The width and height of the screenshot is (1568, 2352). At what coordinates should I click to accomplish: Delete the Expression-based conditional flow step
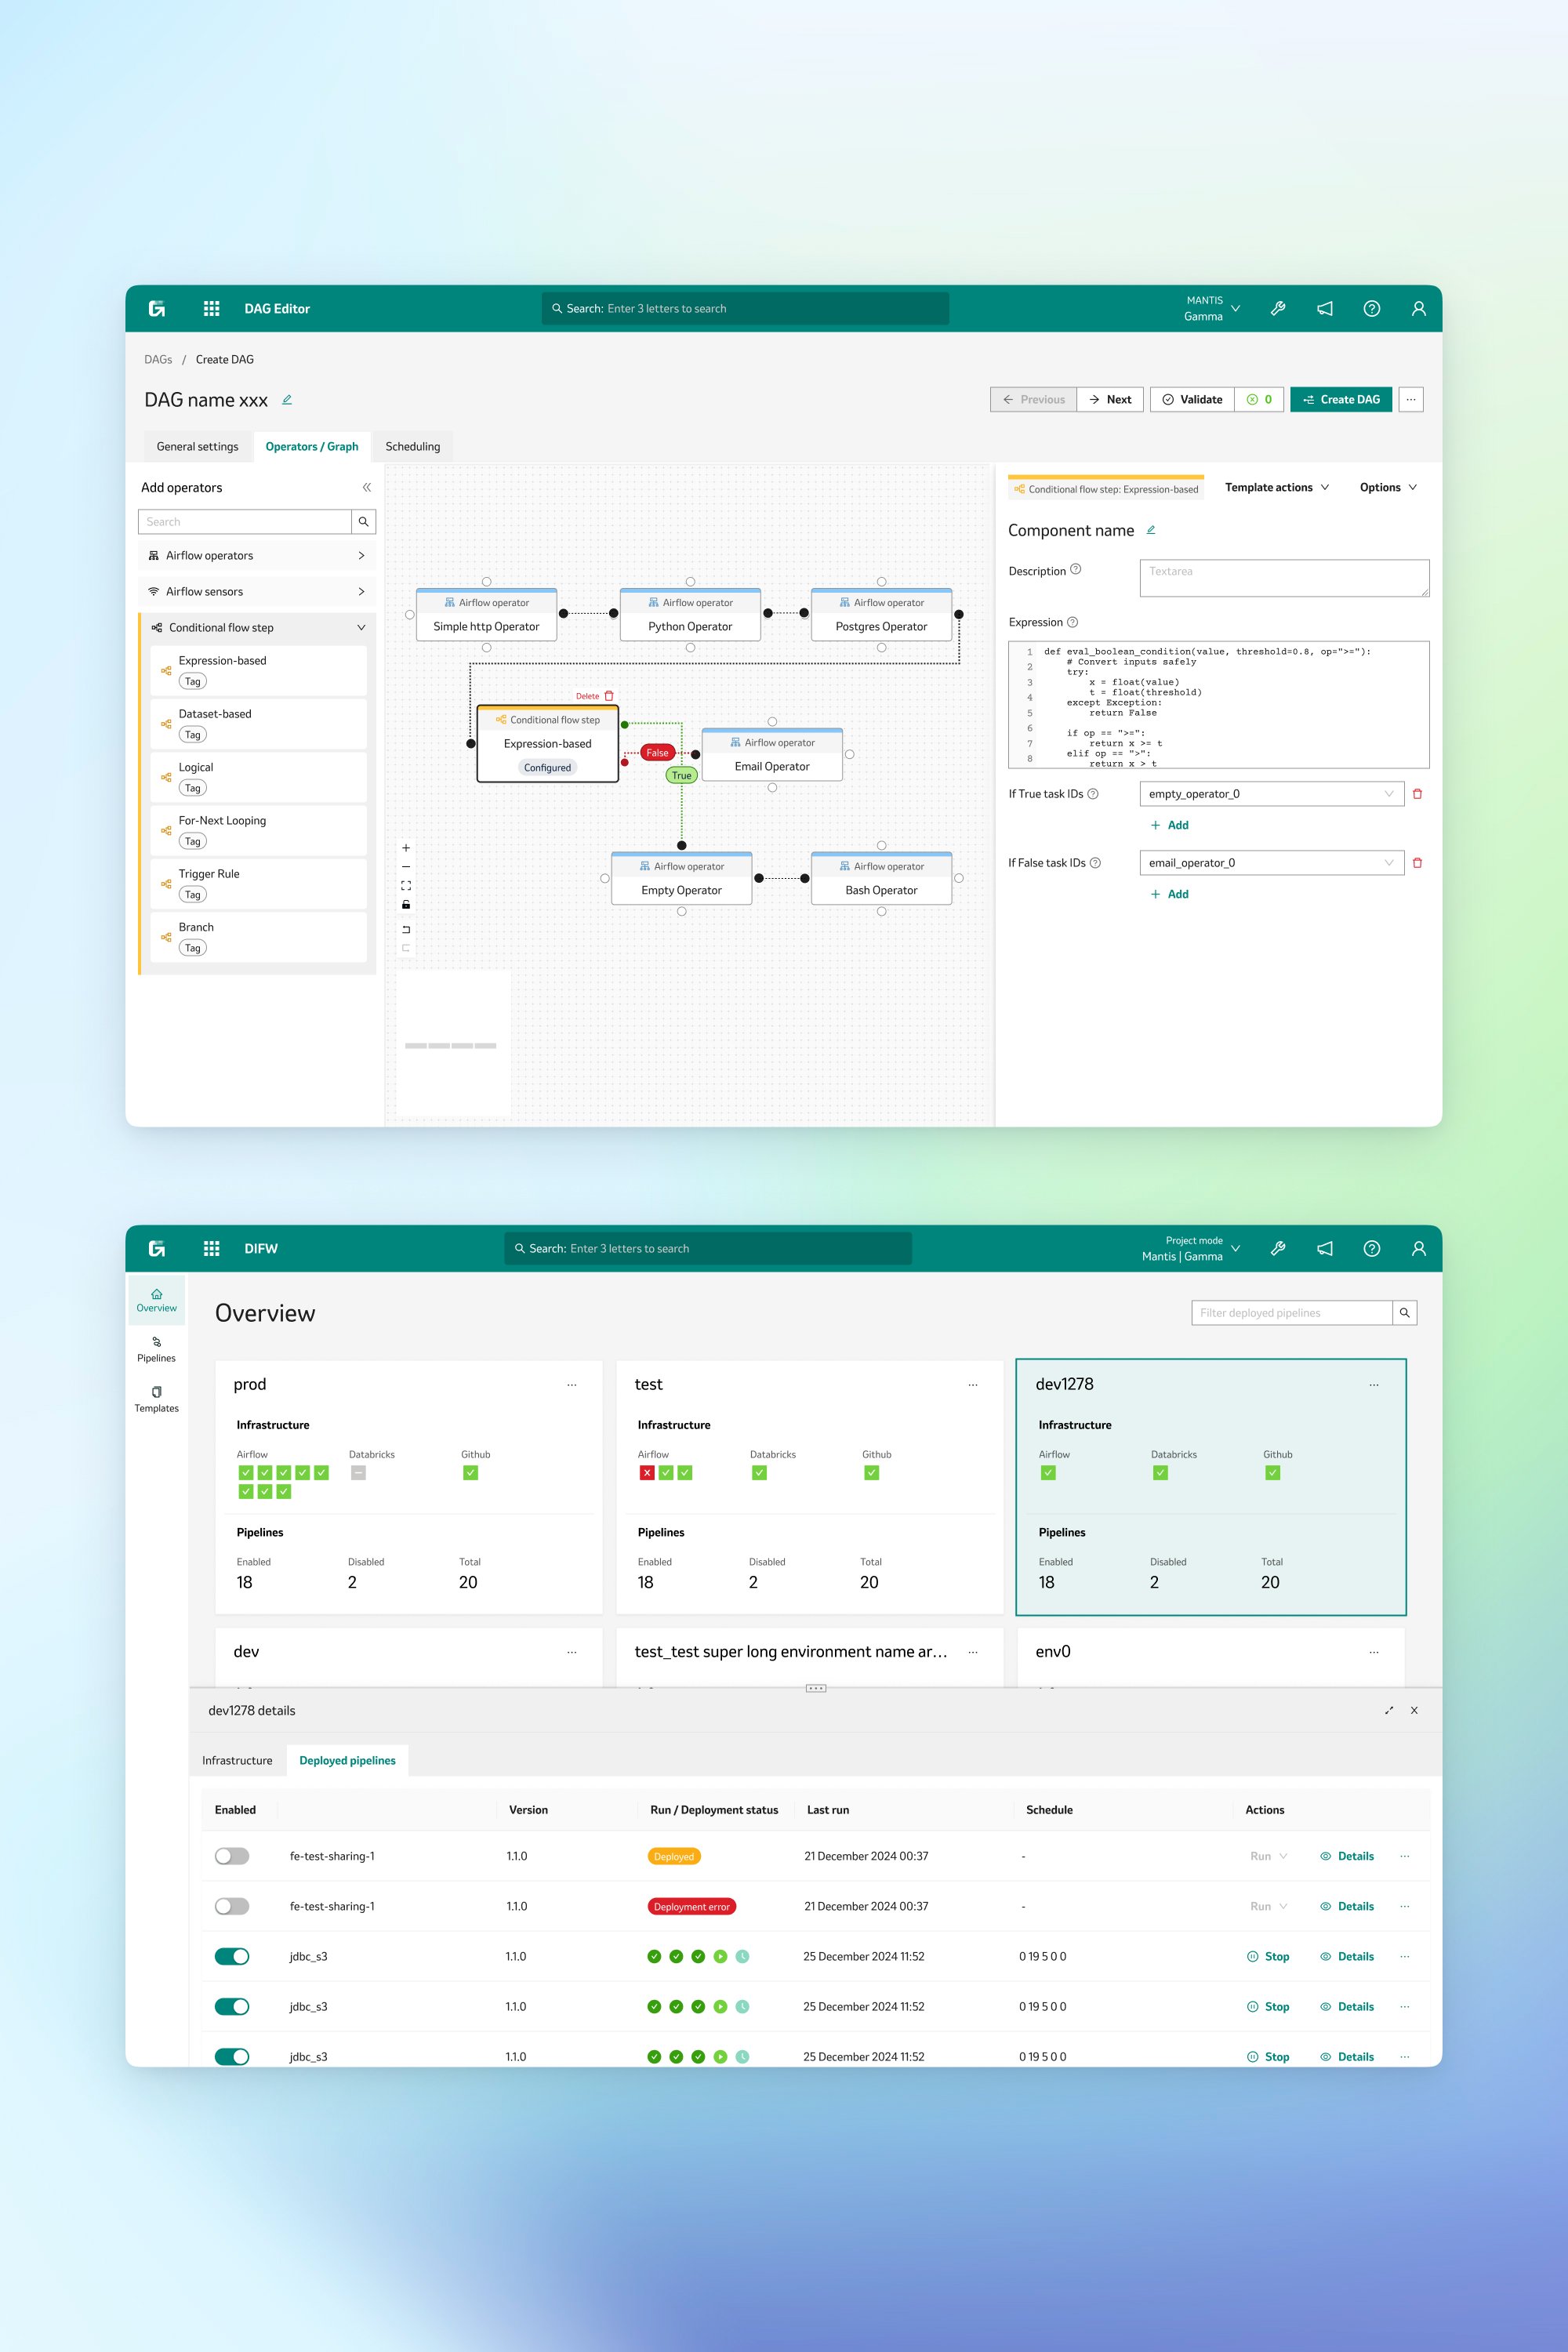[x=596, y=695]
